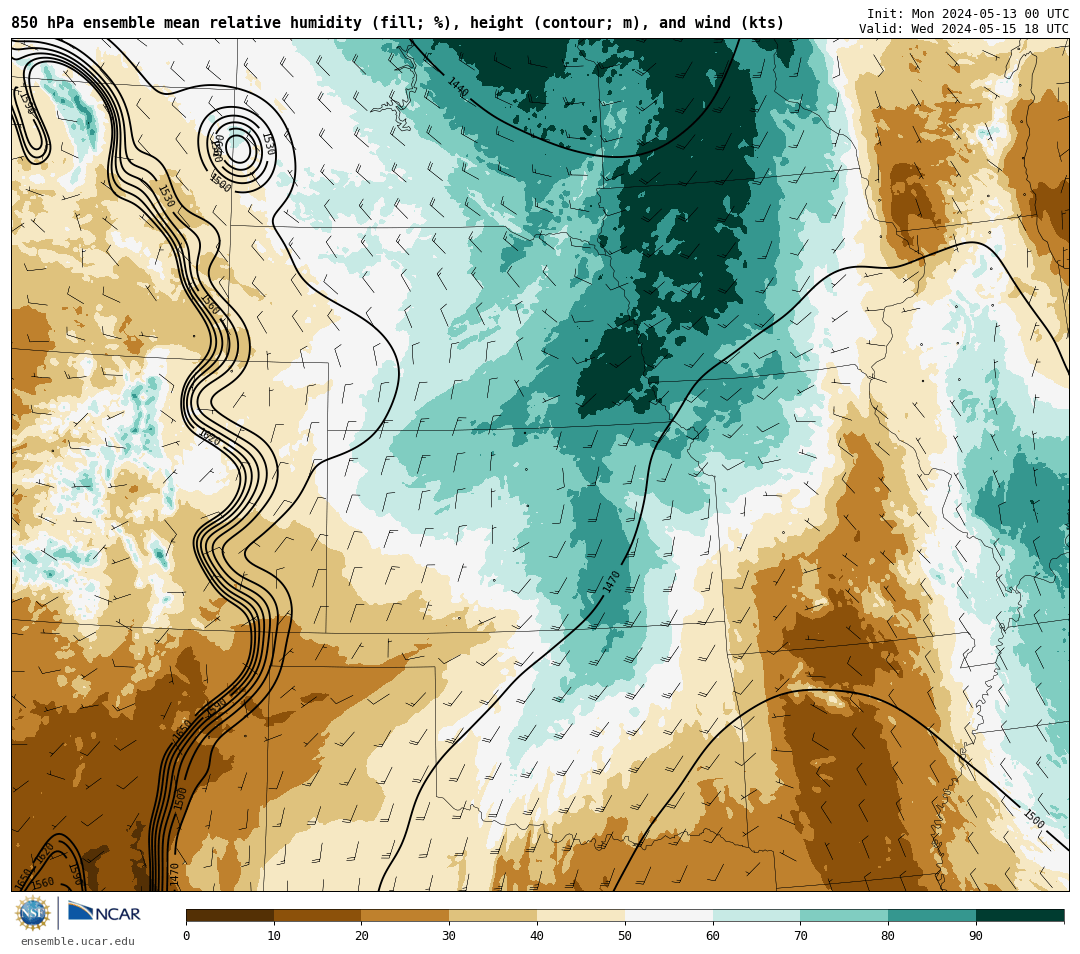Click colorbar tick label '90'
Screen dimensions: 1080x954
[976, 936]
